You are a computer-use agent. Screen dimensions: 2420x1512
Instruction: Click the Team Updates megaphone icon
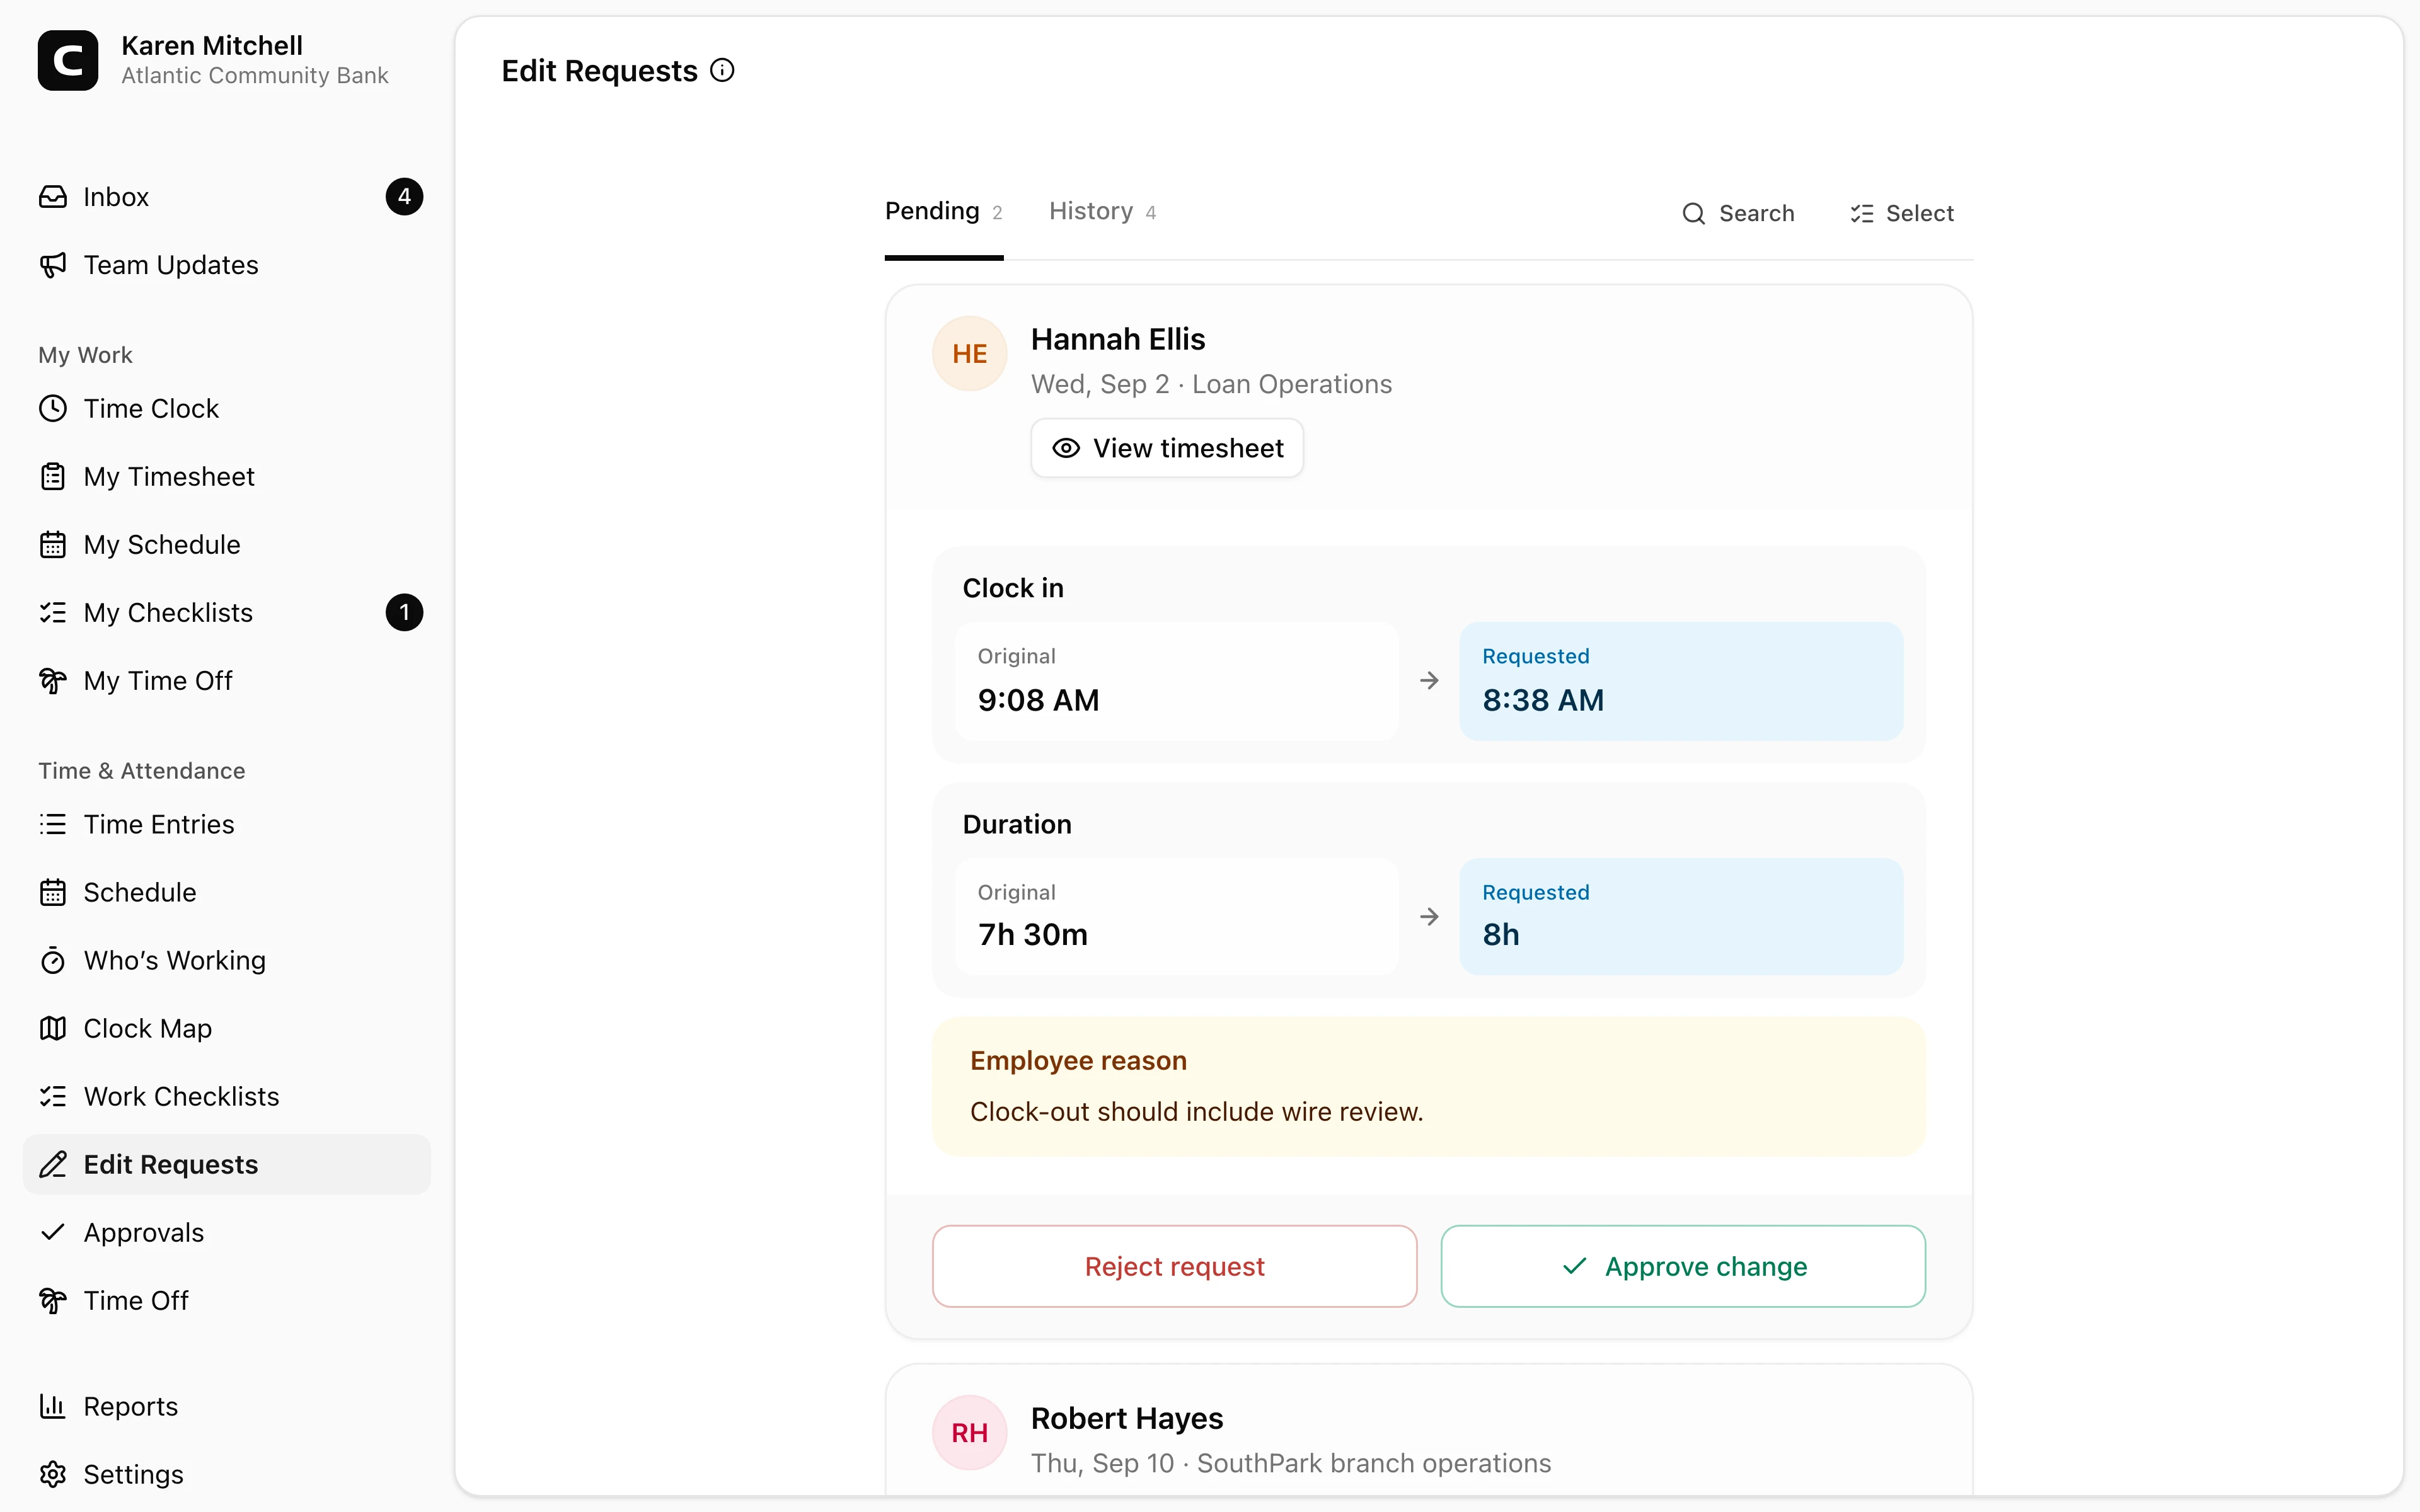pyautogui.click(x=53, y=265)
